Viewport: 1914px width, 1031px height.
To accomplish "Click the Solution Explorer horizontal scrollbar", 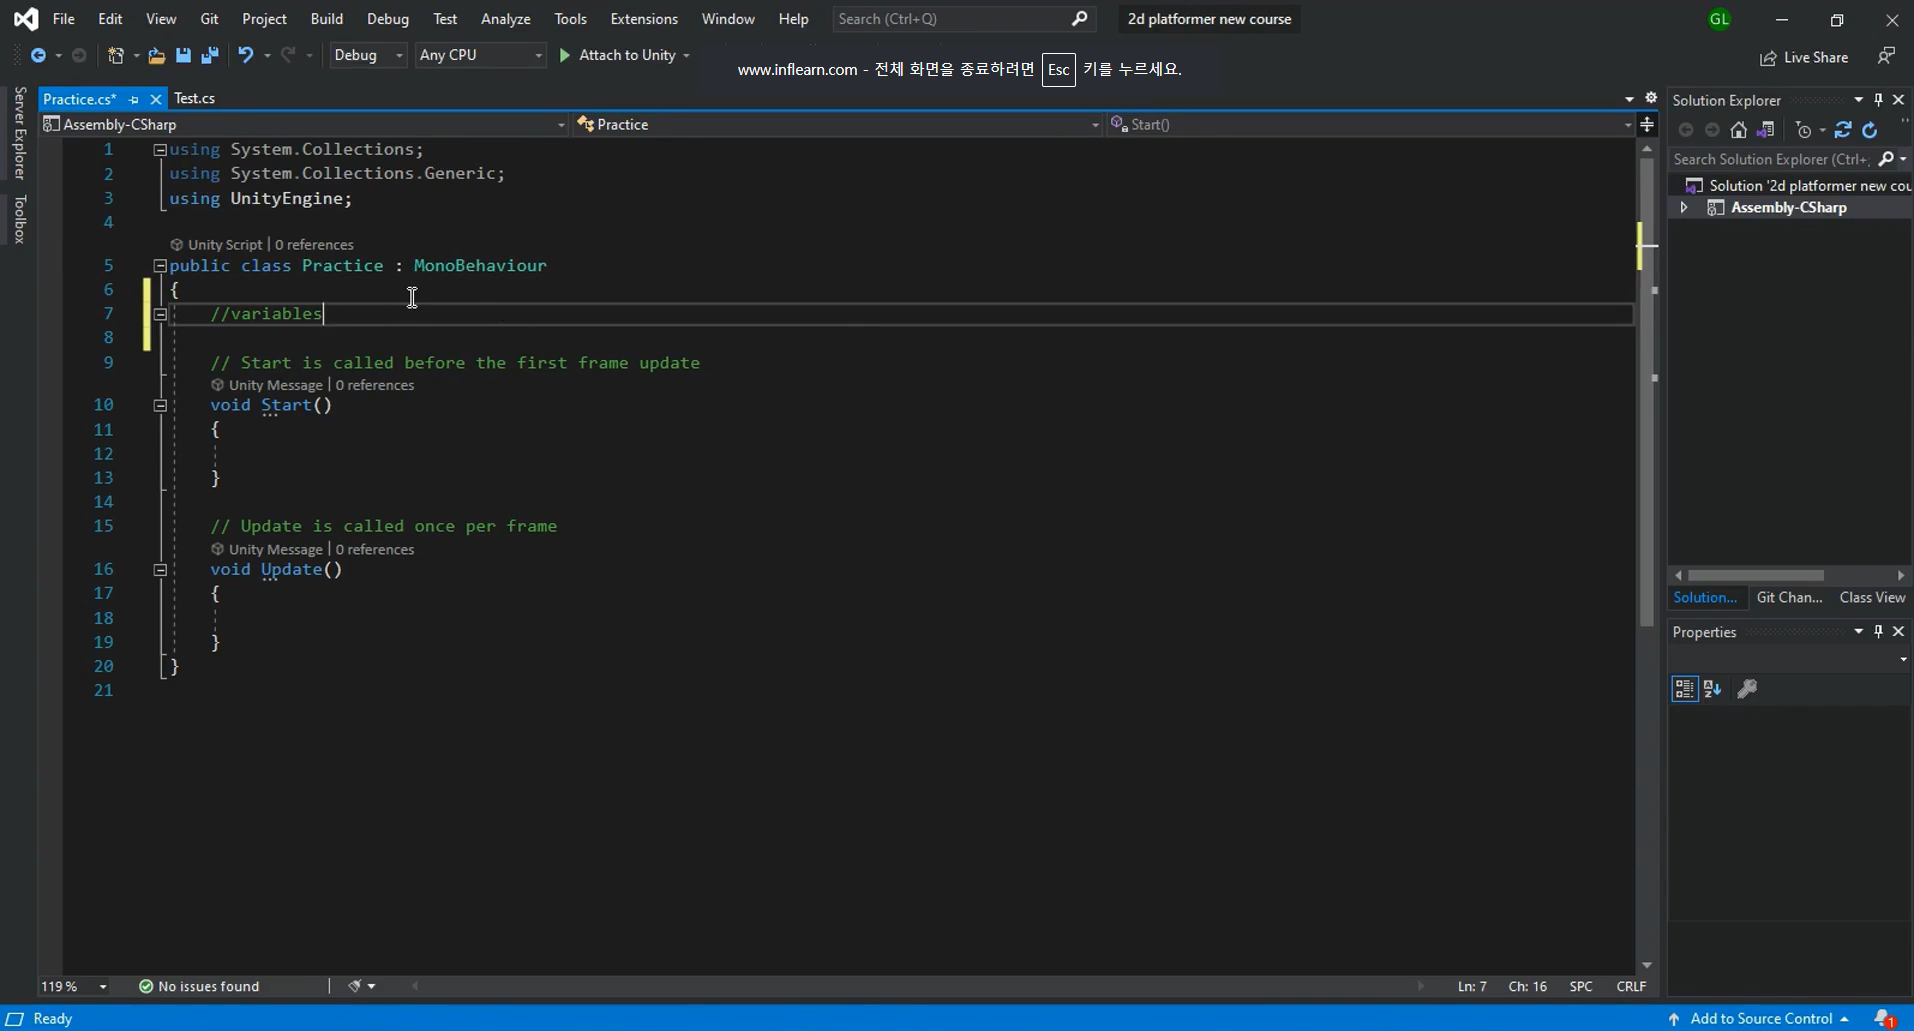I will pyautogui.click(x=1755, y=575).
